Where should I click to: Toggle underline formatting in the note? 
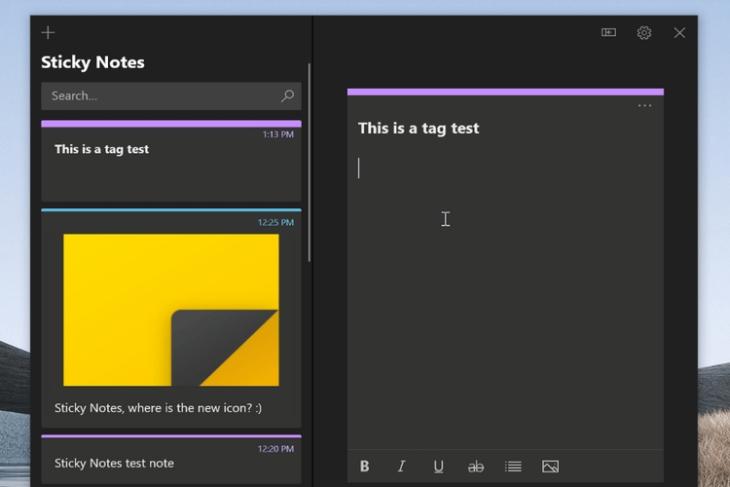(438, 467)
